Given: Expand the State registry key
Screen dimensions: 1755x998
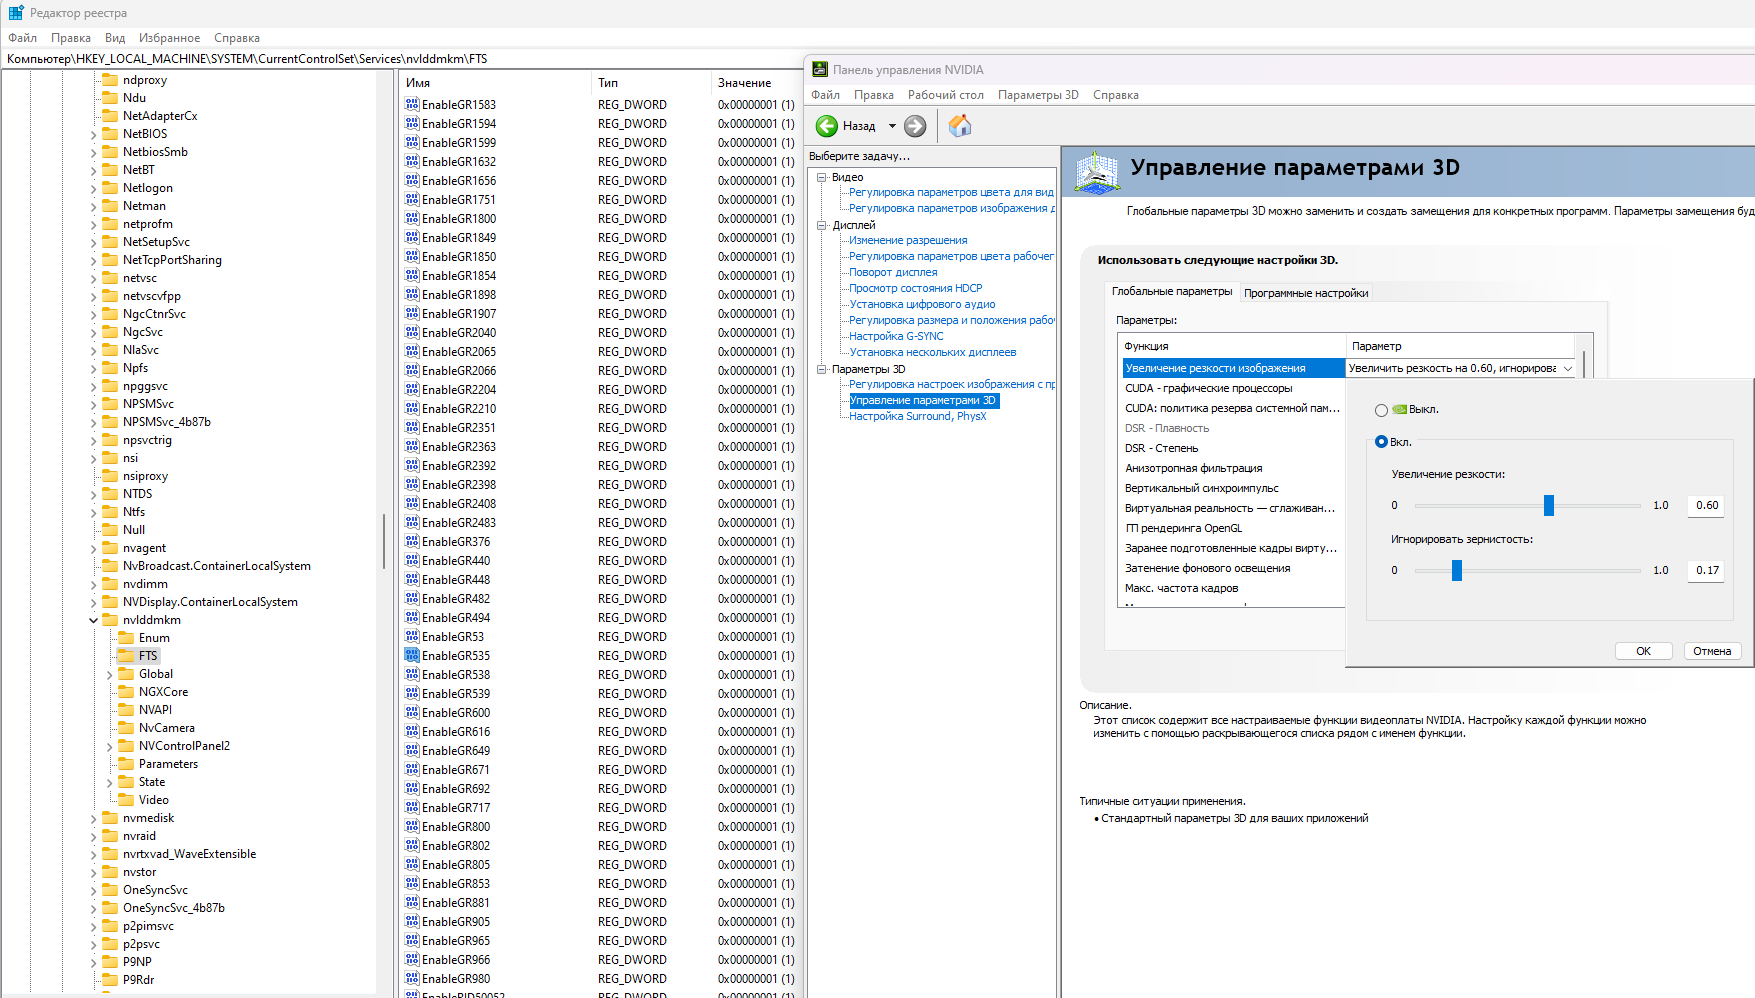Looking at the screenshot, I should (110, 782).
